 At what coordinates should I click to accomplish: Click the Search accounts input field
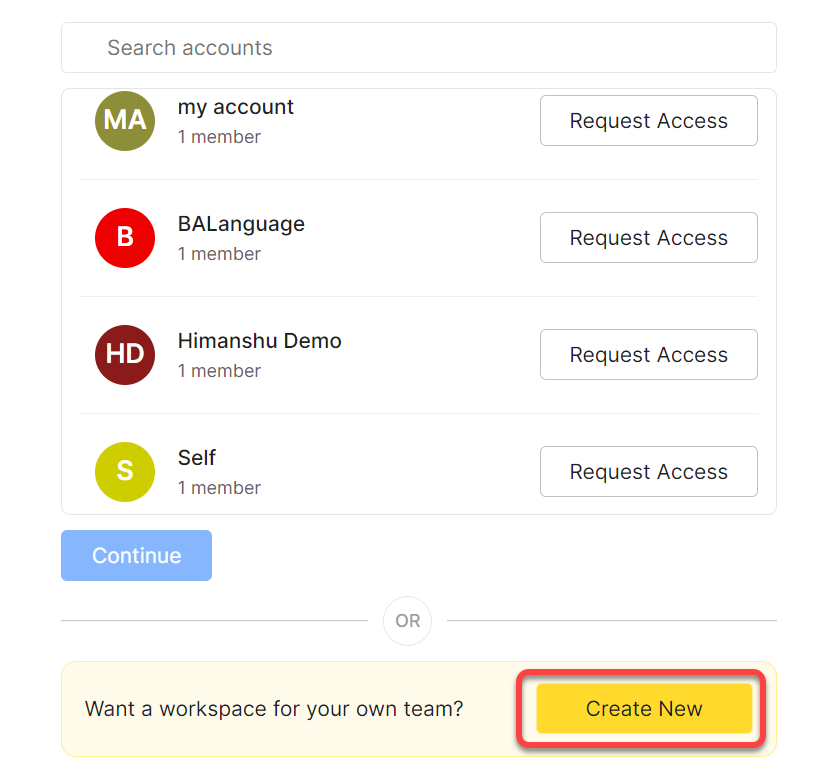418,48
